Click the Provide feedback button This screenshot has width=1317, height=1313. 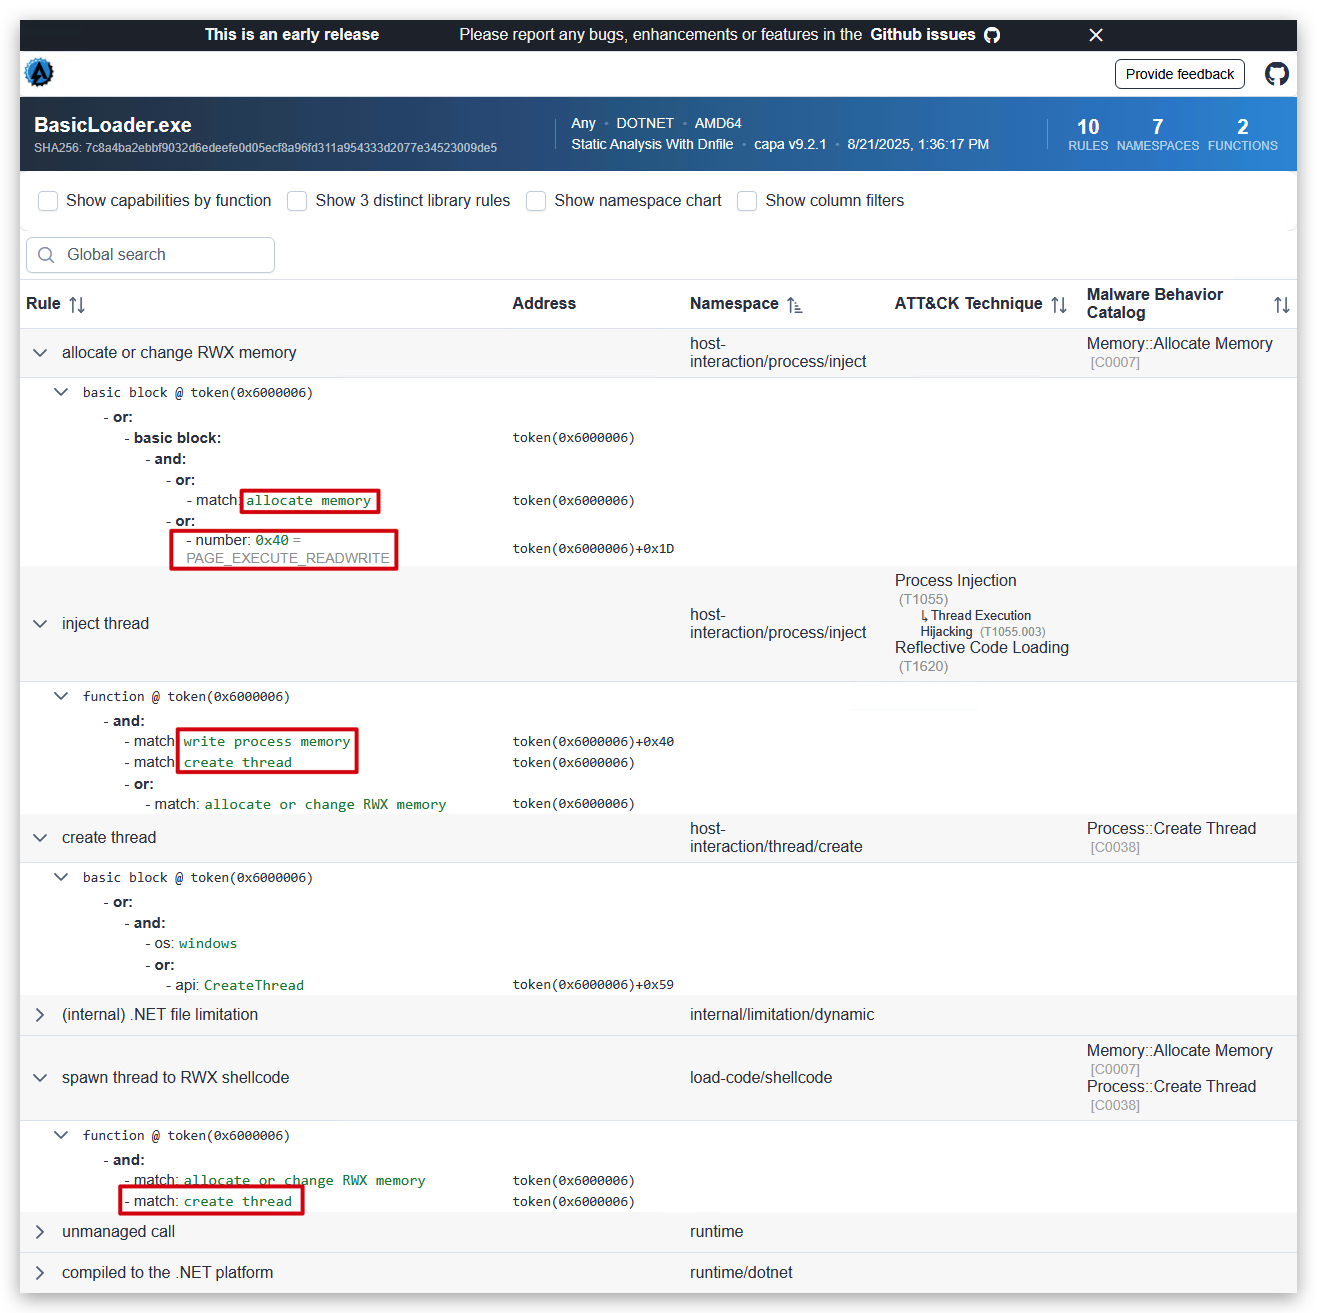(1180, 74)
